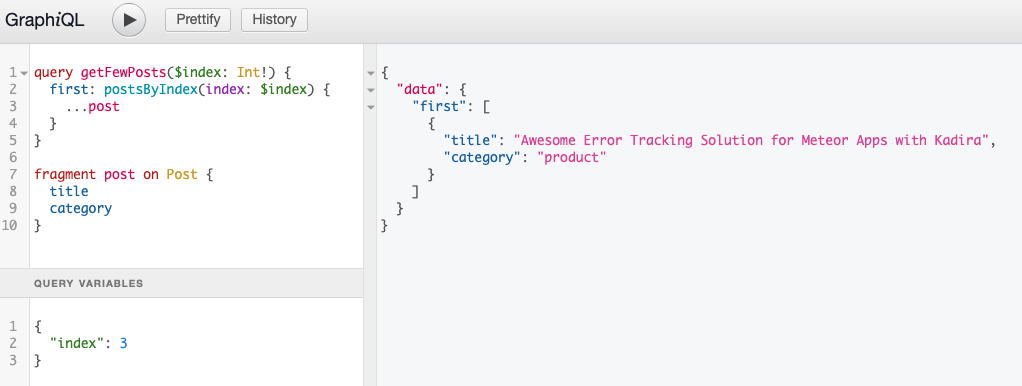Click the GraphiQL logo title
Viewport: 1022px width, 386px height.
point(44,20)
